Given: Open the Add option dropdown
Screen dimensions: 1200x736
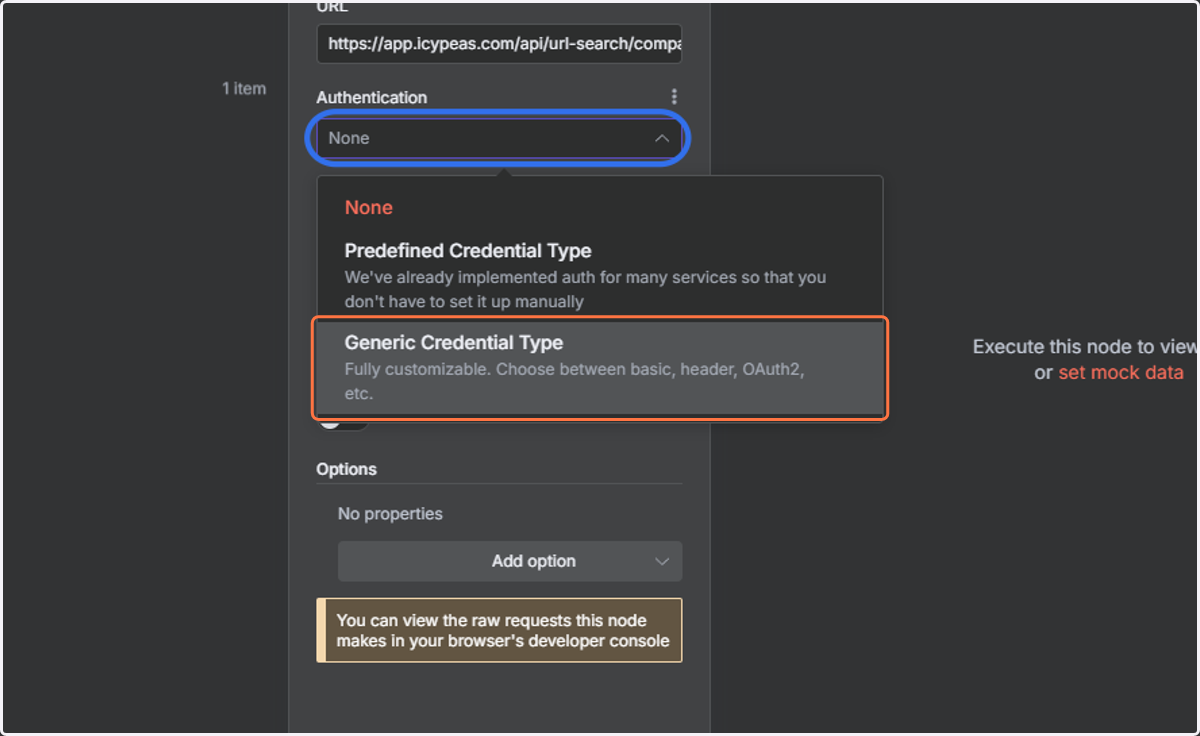Looking at the screenshot, I should 510,561.
